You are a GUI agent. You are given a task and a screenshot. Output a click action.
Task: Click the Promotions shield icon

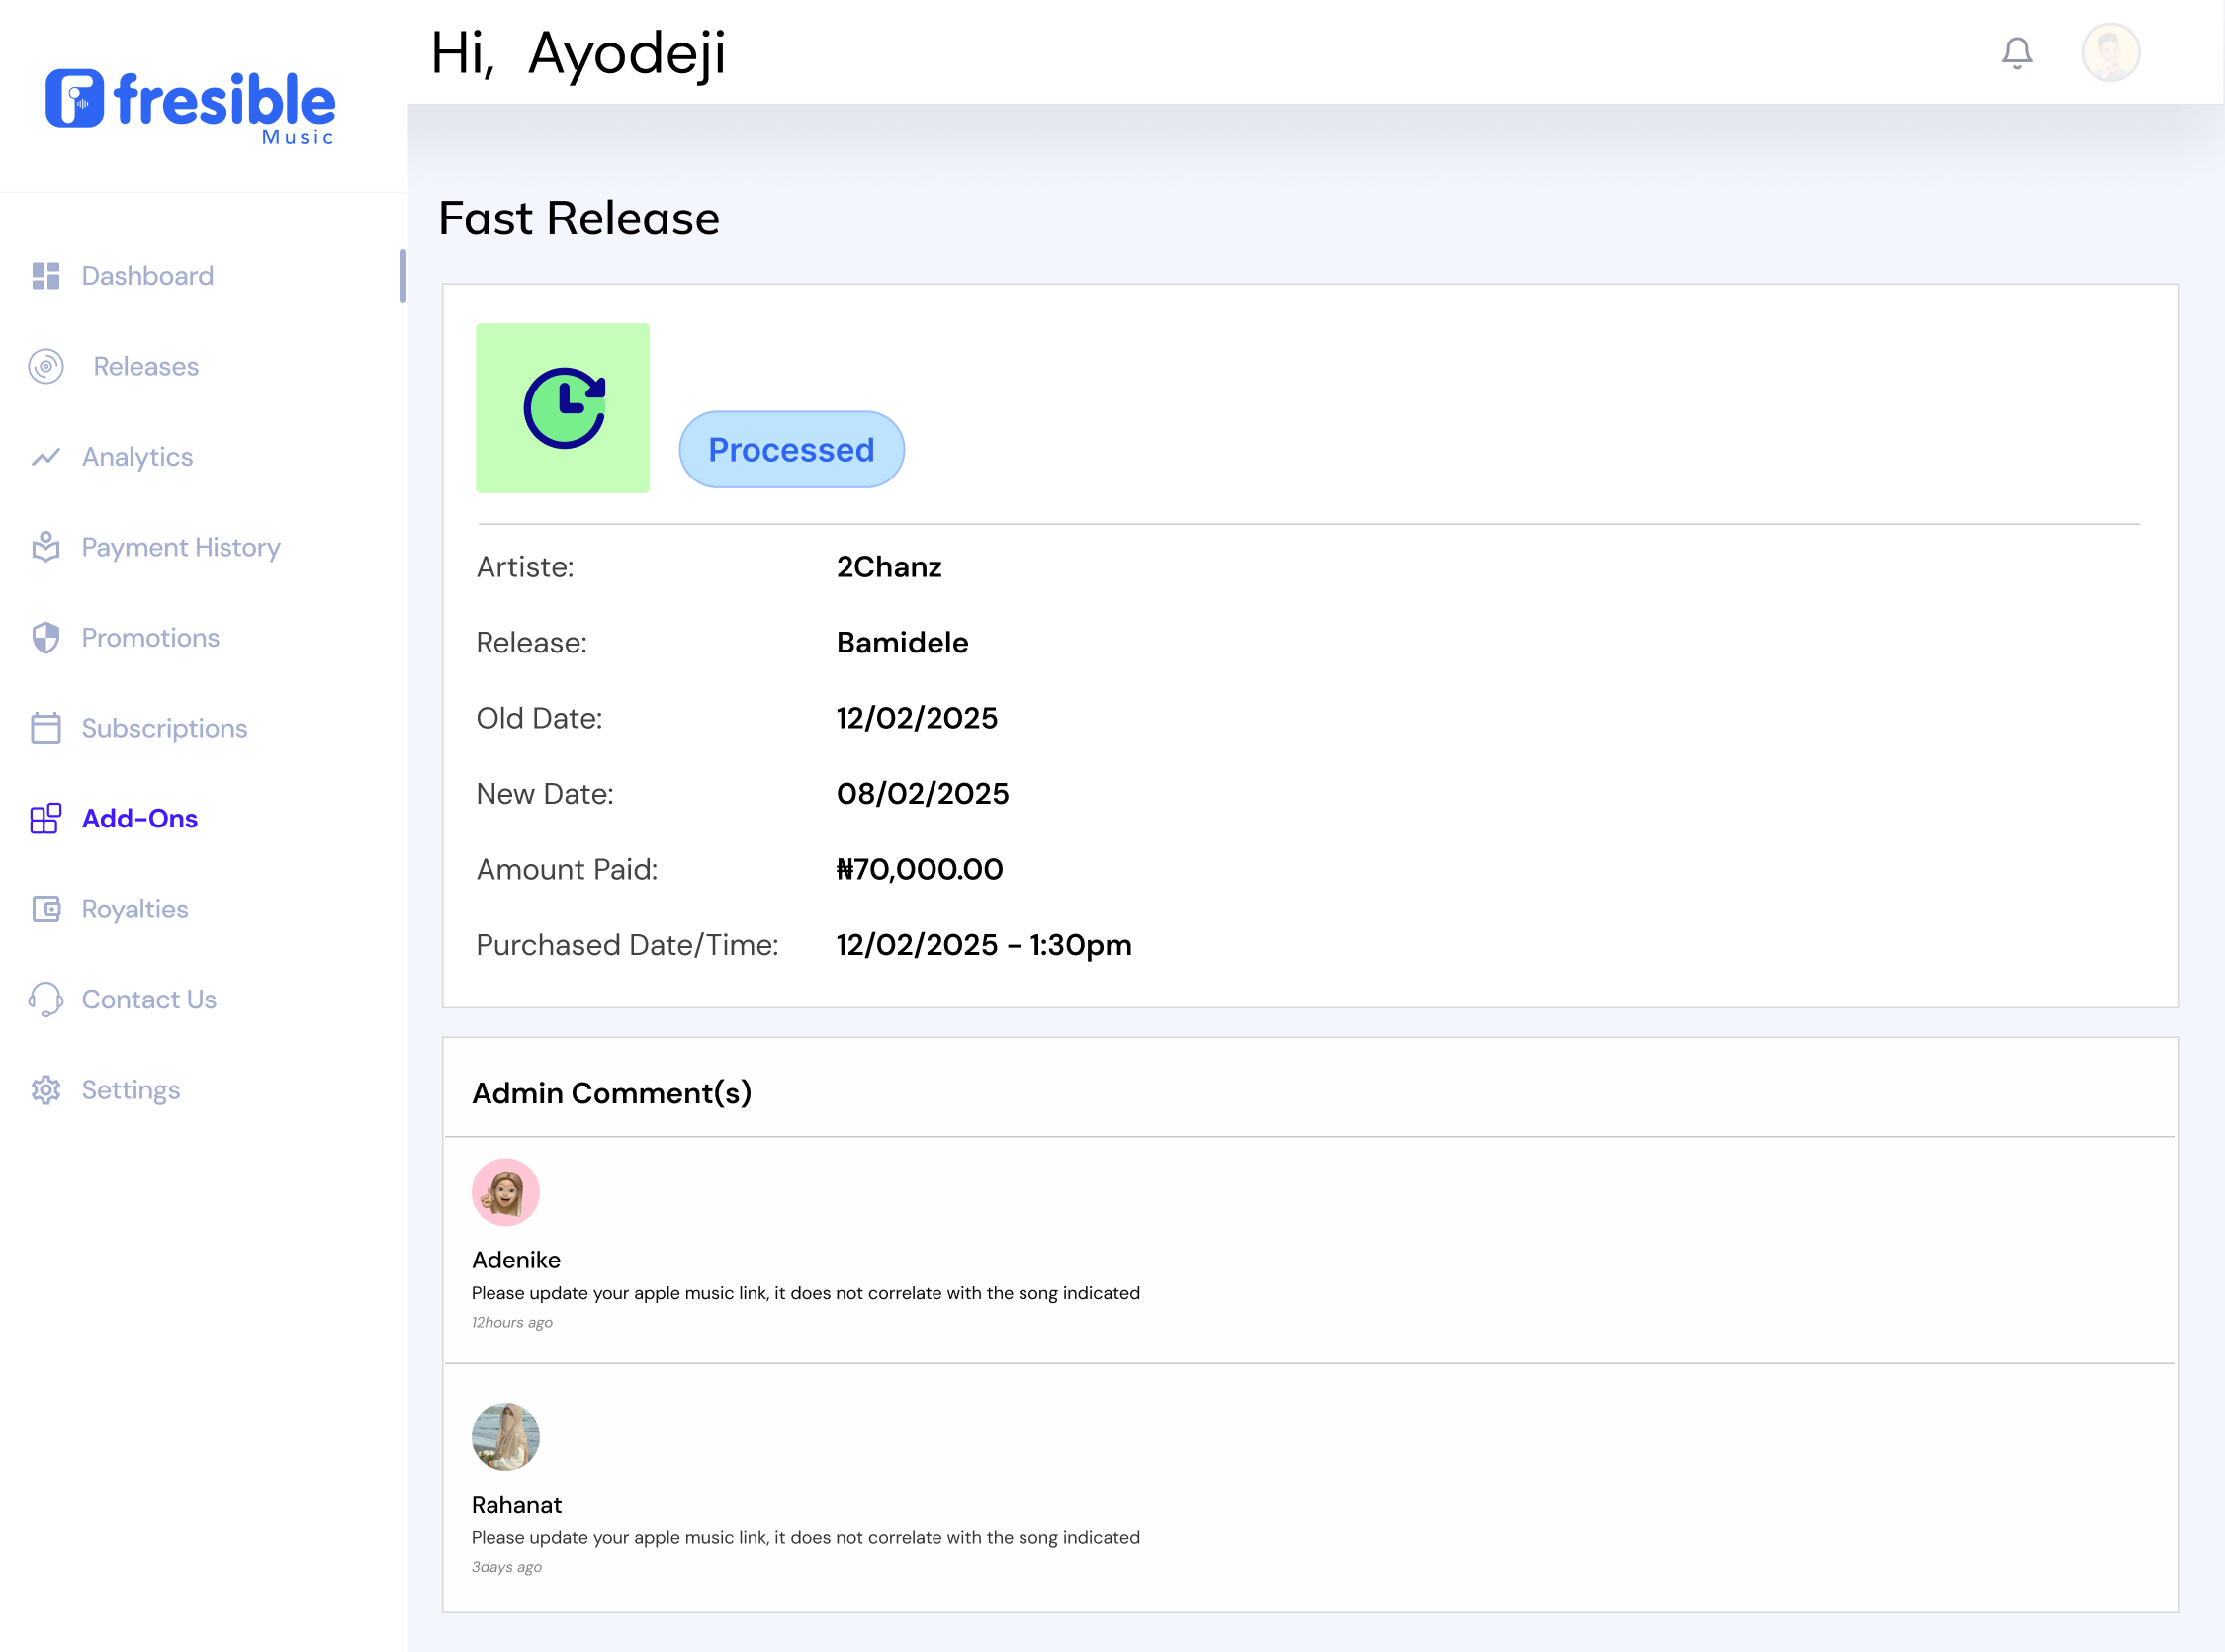click(x=46, y=637)
